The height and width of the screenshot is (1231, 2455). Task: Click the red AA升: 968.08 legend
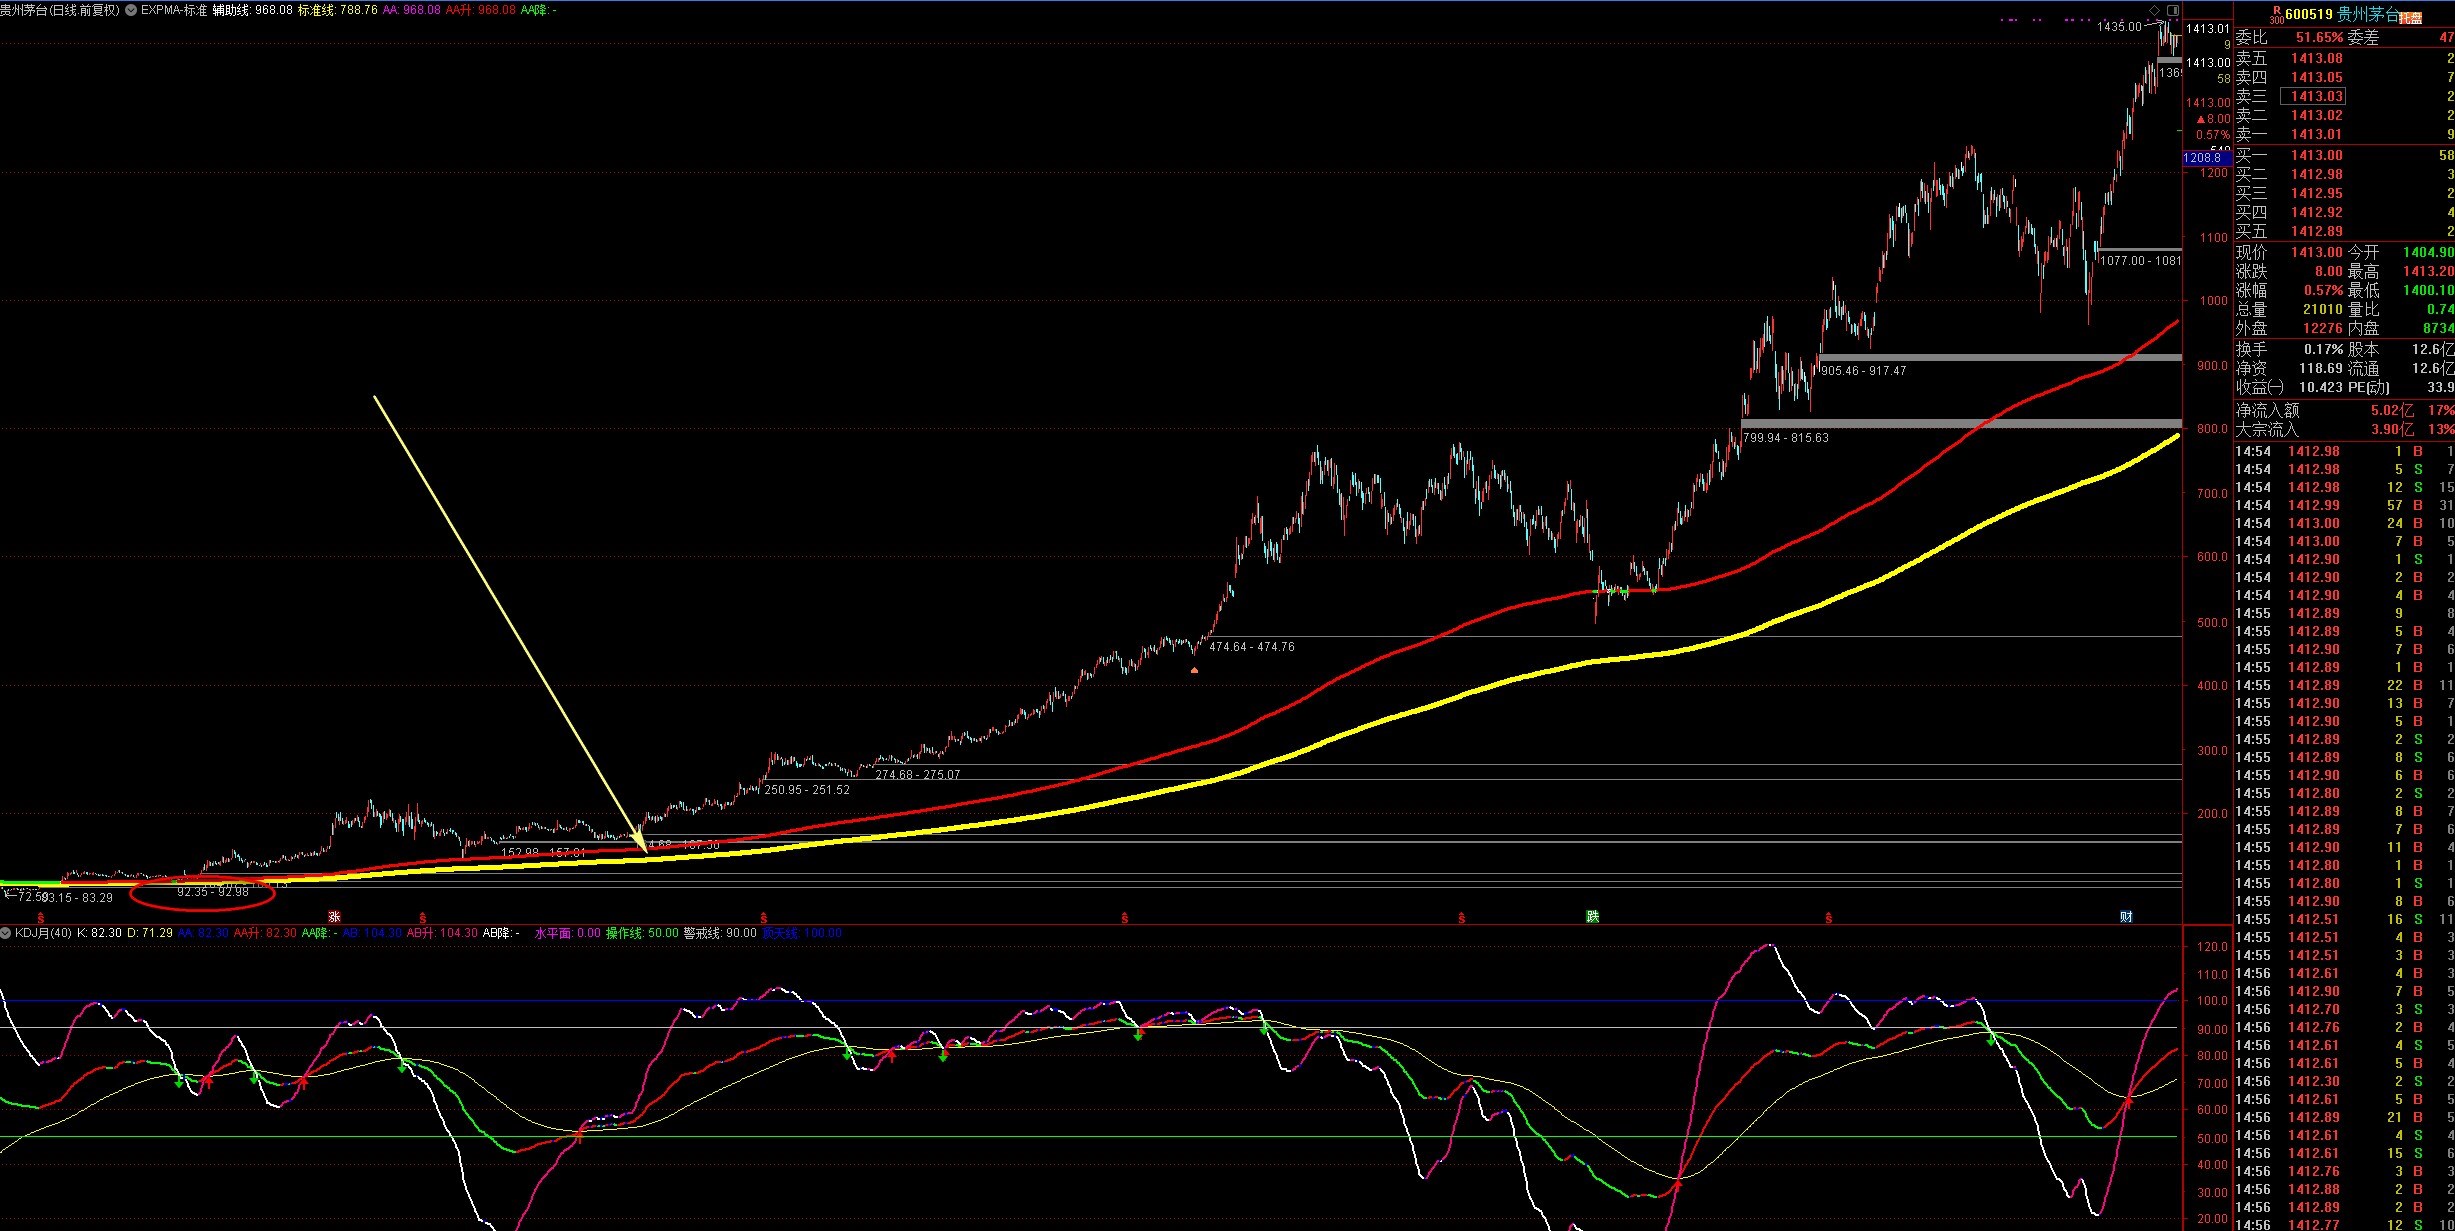click(x=480, y=10)
